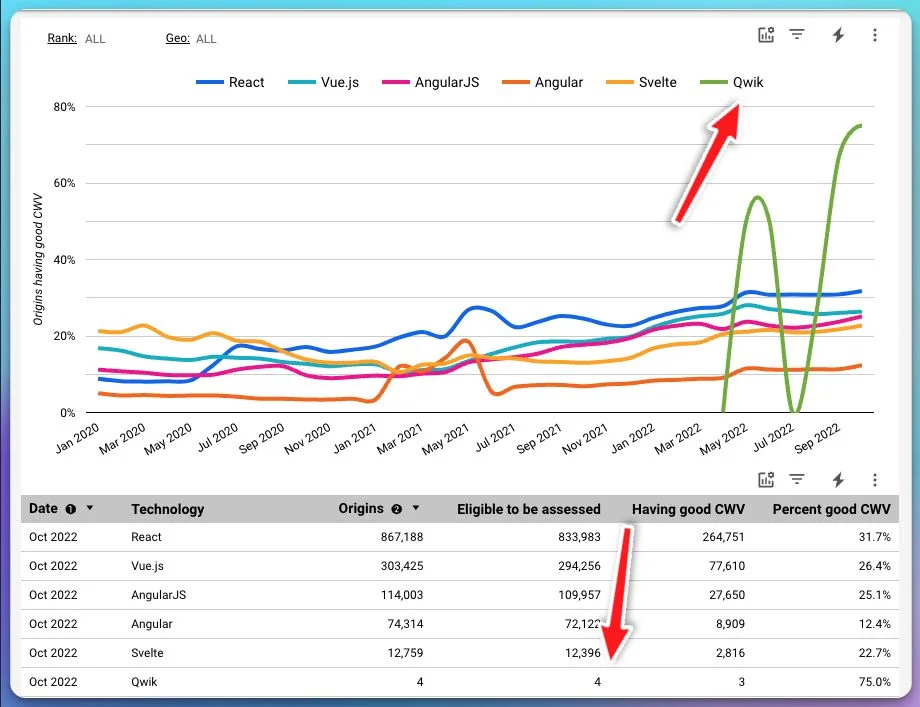The width and height of the screenshot is (920, 707).
Task: Toggle Vue.js series in the legend
Action: click(323, 82)
